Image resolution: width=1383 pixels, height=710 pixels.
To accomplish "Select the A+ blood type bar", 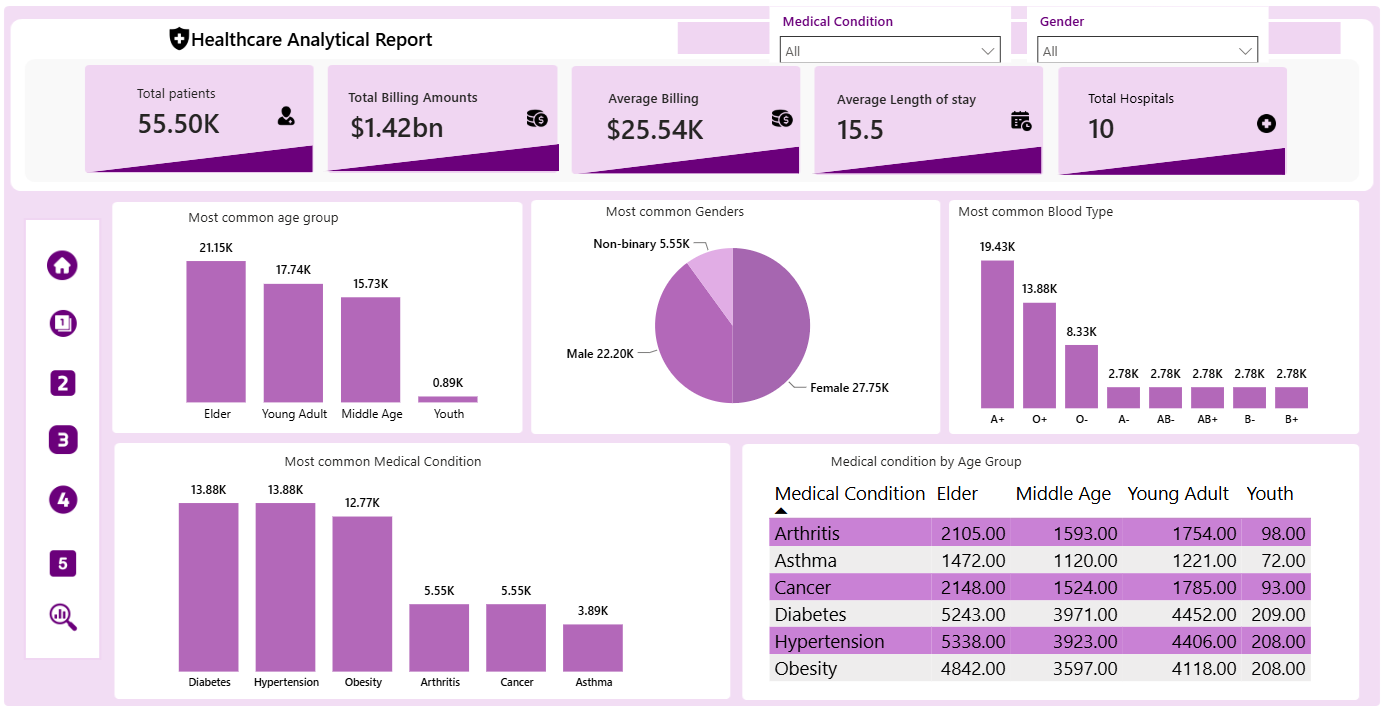I will [x=997, y=334].
